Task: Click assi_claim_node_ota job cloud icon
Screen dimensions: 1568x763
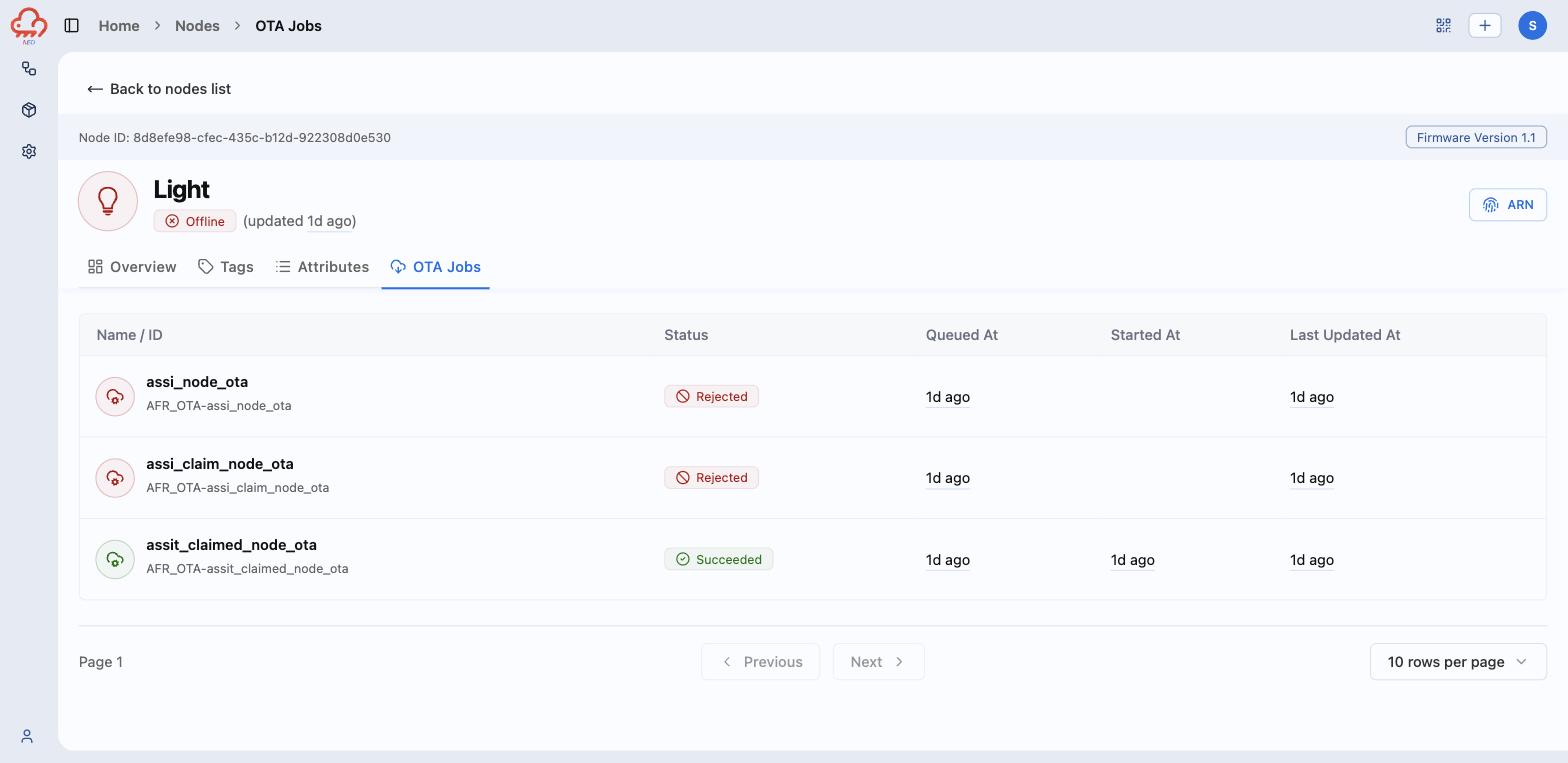Action: (115, 478)
